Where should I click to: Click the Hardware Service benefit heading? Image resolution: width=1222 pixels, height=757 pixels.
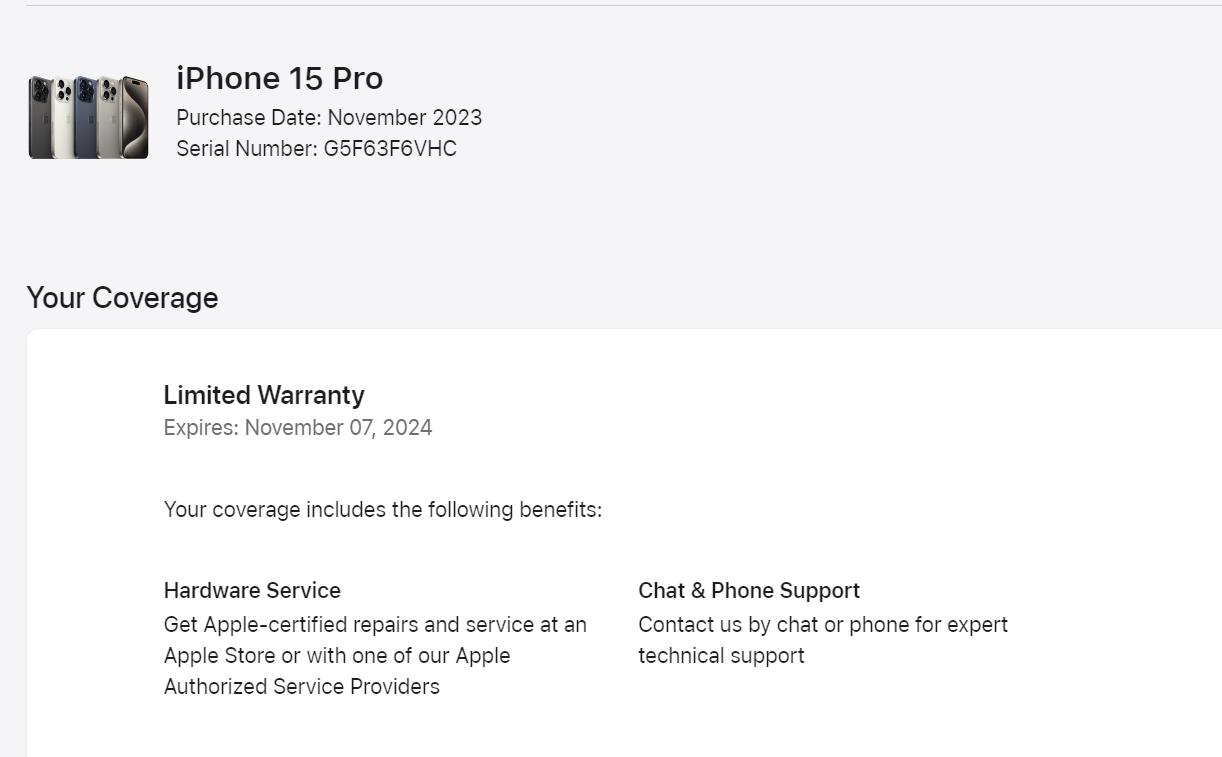pos(252,591)
